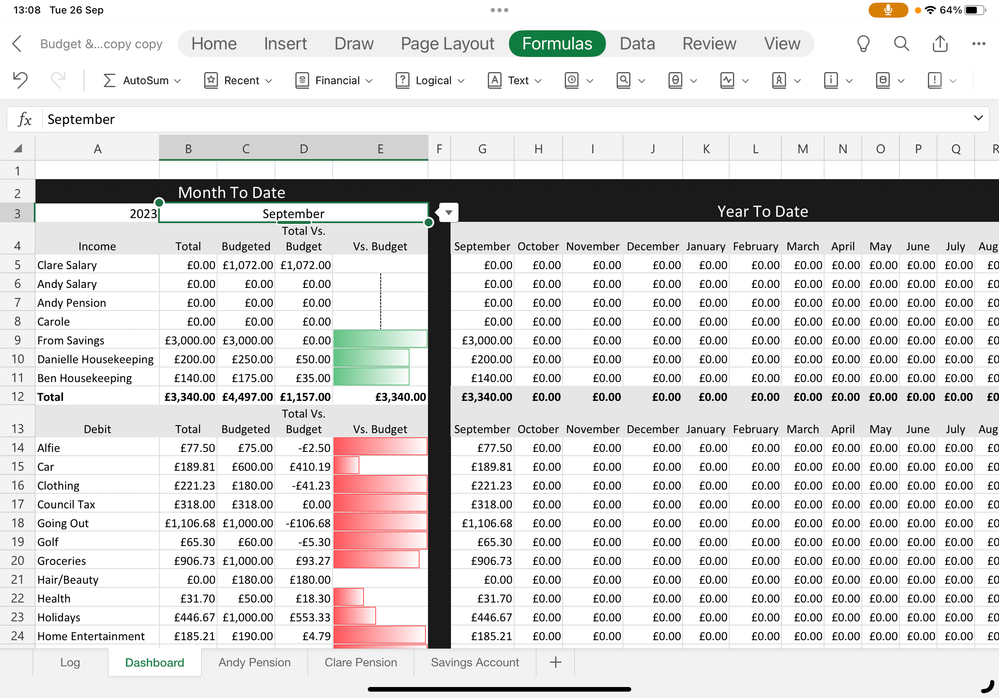Select column A header
The width and height of the screenshot is (999, 698).
coord(97,148)
